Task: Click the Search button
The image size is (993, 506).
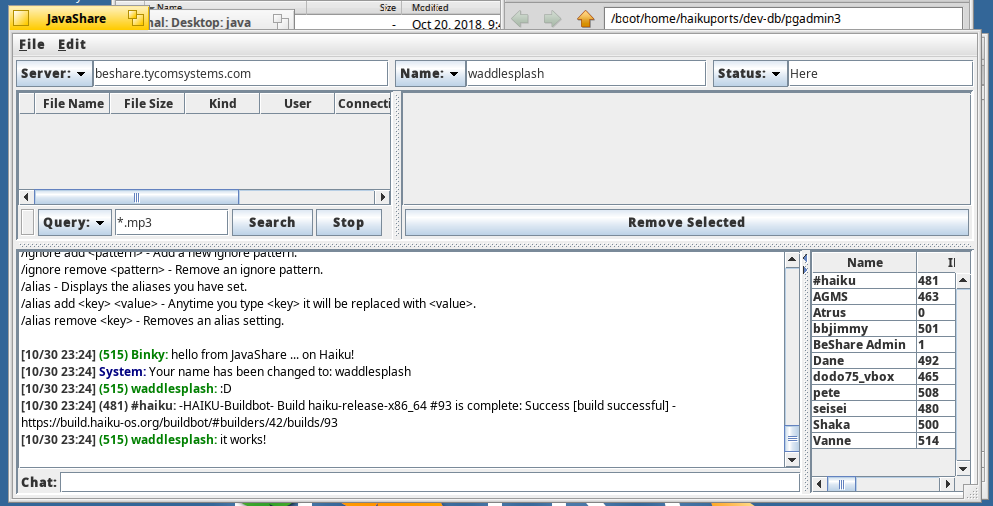Action: click(x=272, y=222)
